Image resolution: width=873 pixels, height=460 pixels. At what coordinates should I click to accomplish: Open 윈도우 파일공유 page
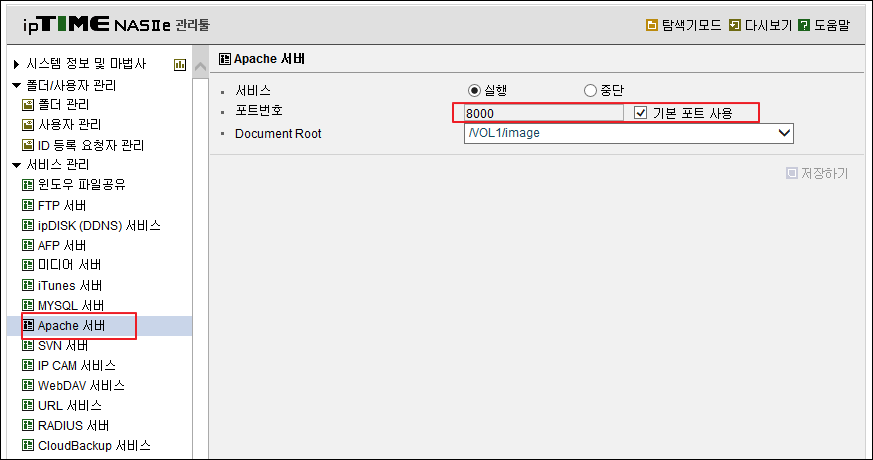pos(82,184)
